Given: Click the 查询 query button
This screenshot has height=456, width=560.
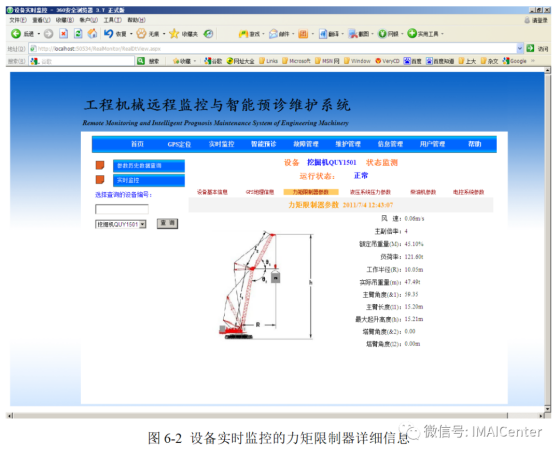Looking at the screenshot, I should click(168, 224).
